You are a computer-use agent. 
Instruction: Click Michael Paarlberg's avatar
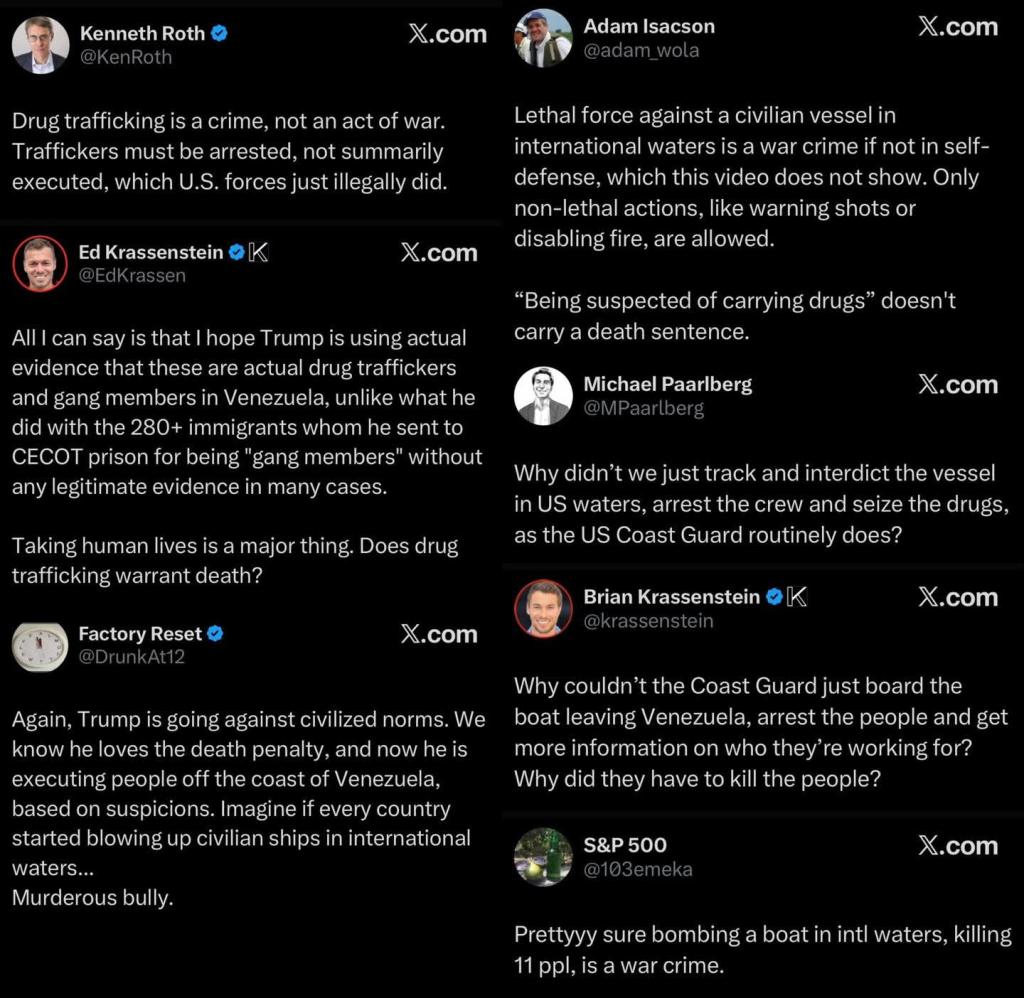point(543,396)
